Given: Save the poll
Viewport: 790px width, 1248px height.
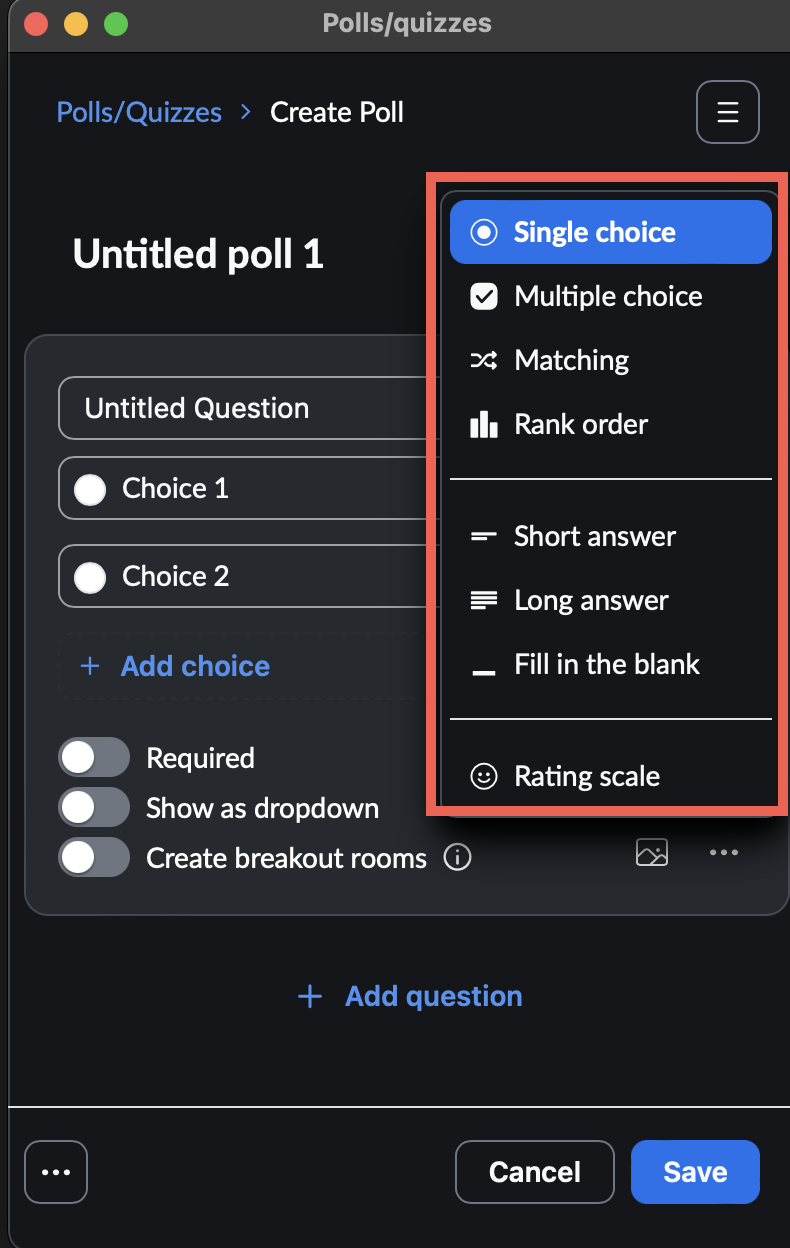Looking at the screenshot, I should click(695, 1171).
